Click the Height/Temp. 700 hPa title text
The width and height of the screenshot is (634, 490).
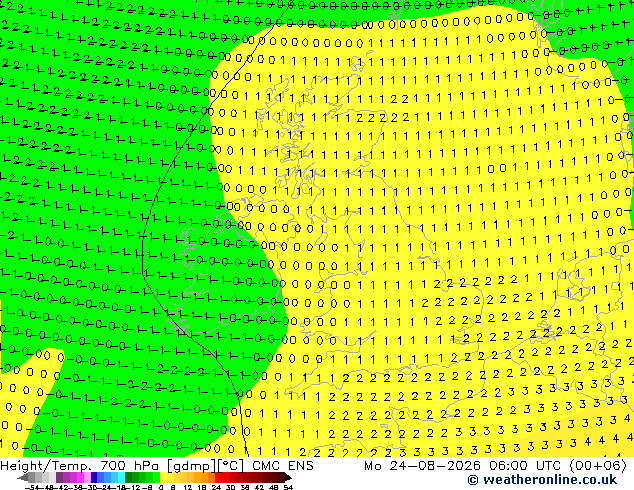coord(79,466)
